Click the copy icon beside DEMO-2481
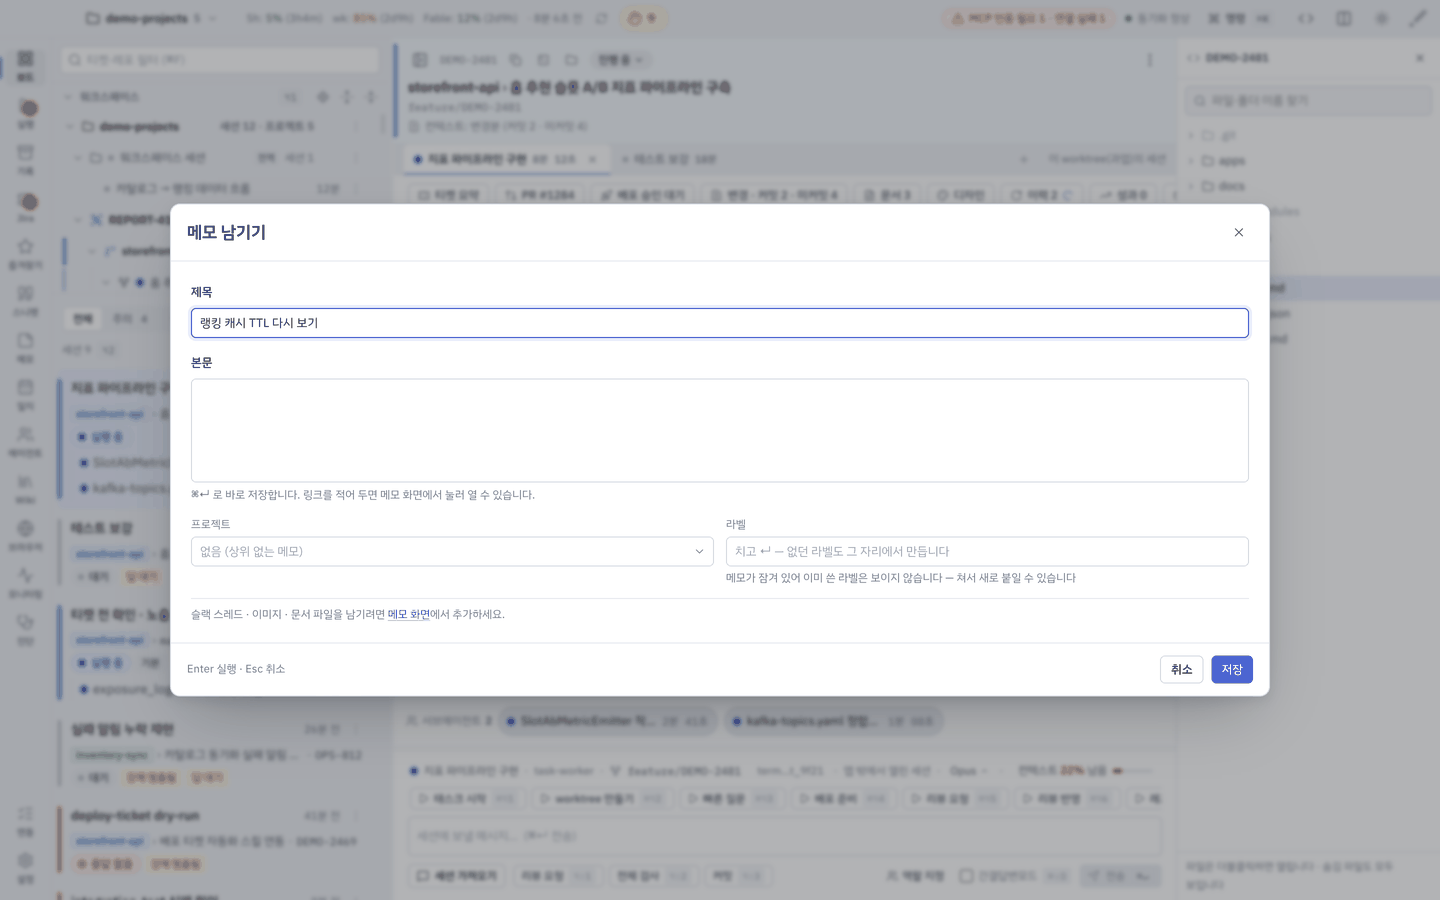This screenshot has height=900, width=1440. (x=515, y=60)
